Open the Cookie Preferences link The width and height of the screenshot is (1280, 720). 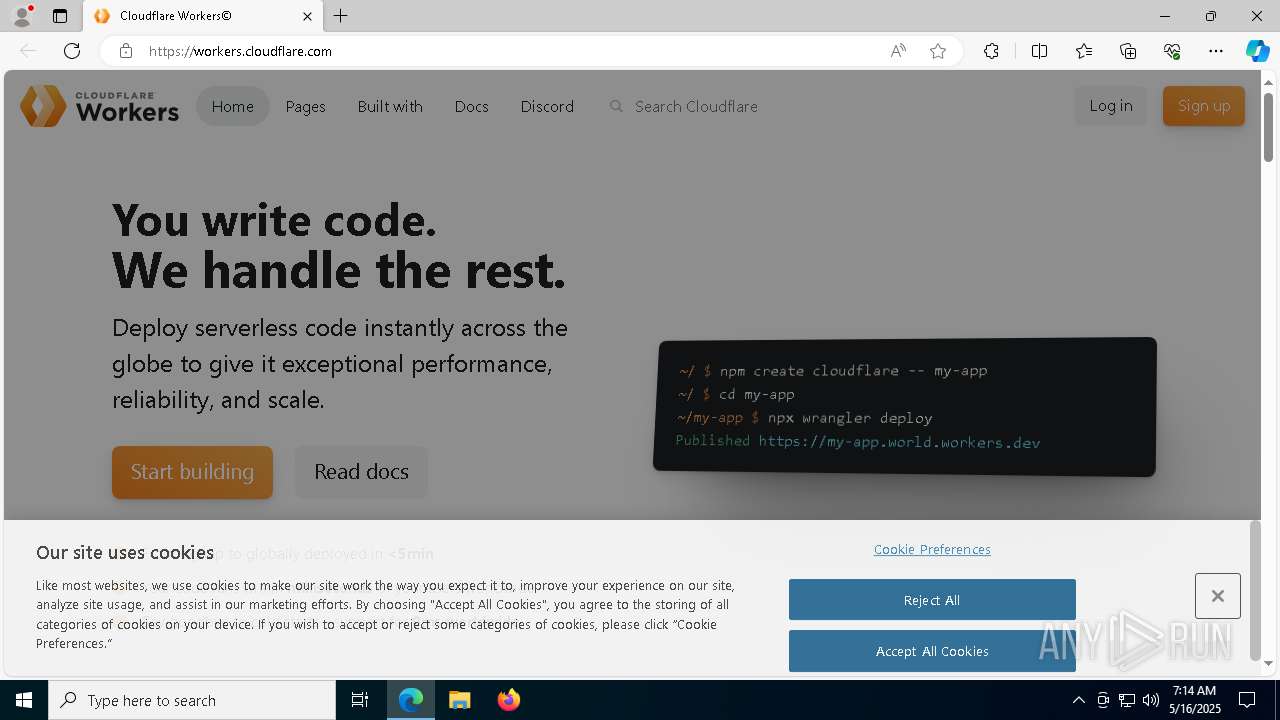932,549
